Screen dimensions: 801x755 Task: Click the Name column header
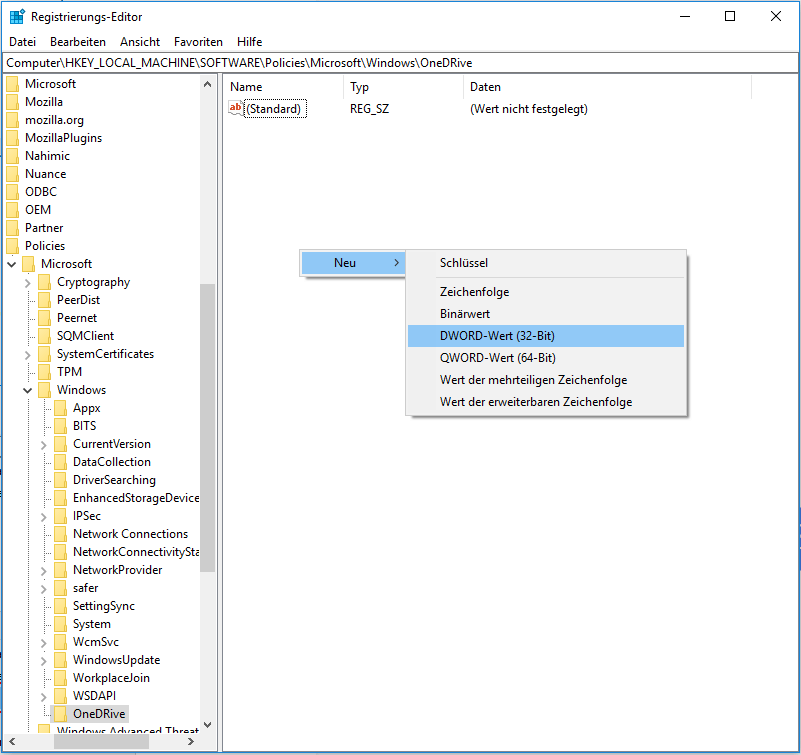point(284,87)
